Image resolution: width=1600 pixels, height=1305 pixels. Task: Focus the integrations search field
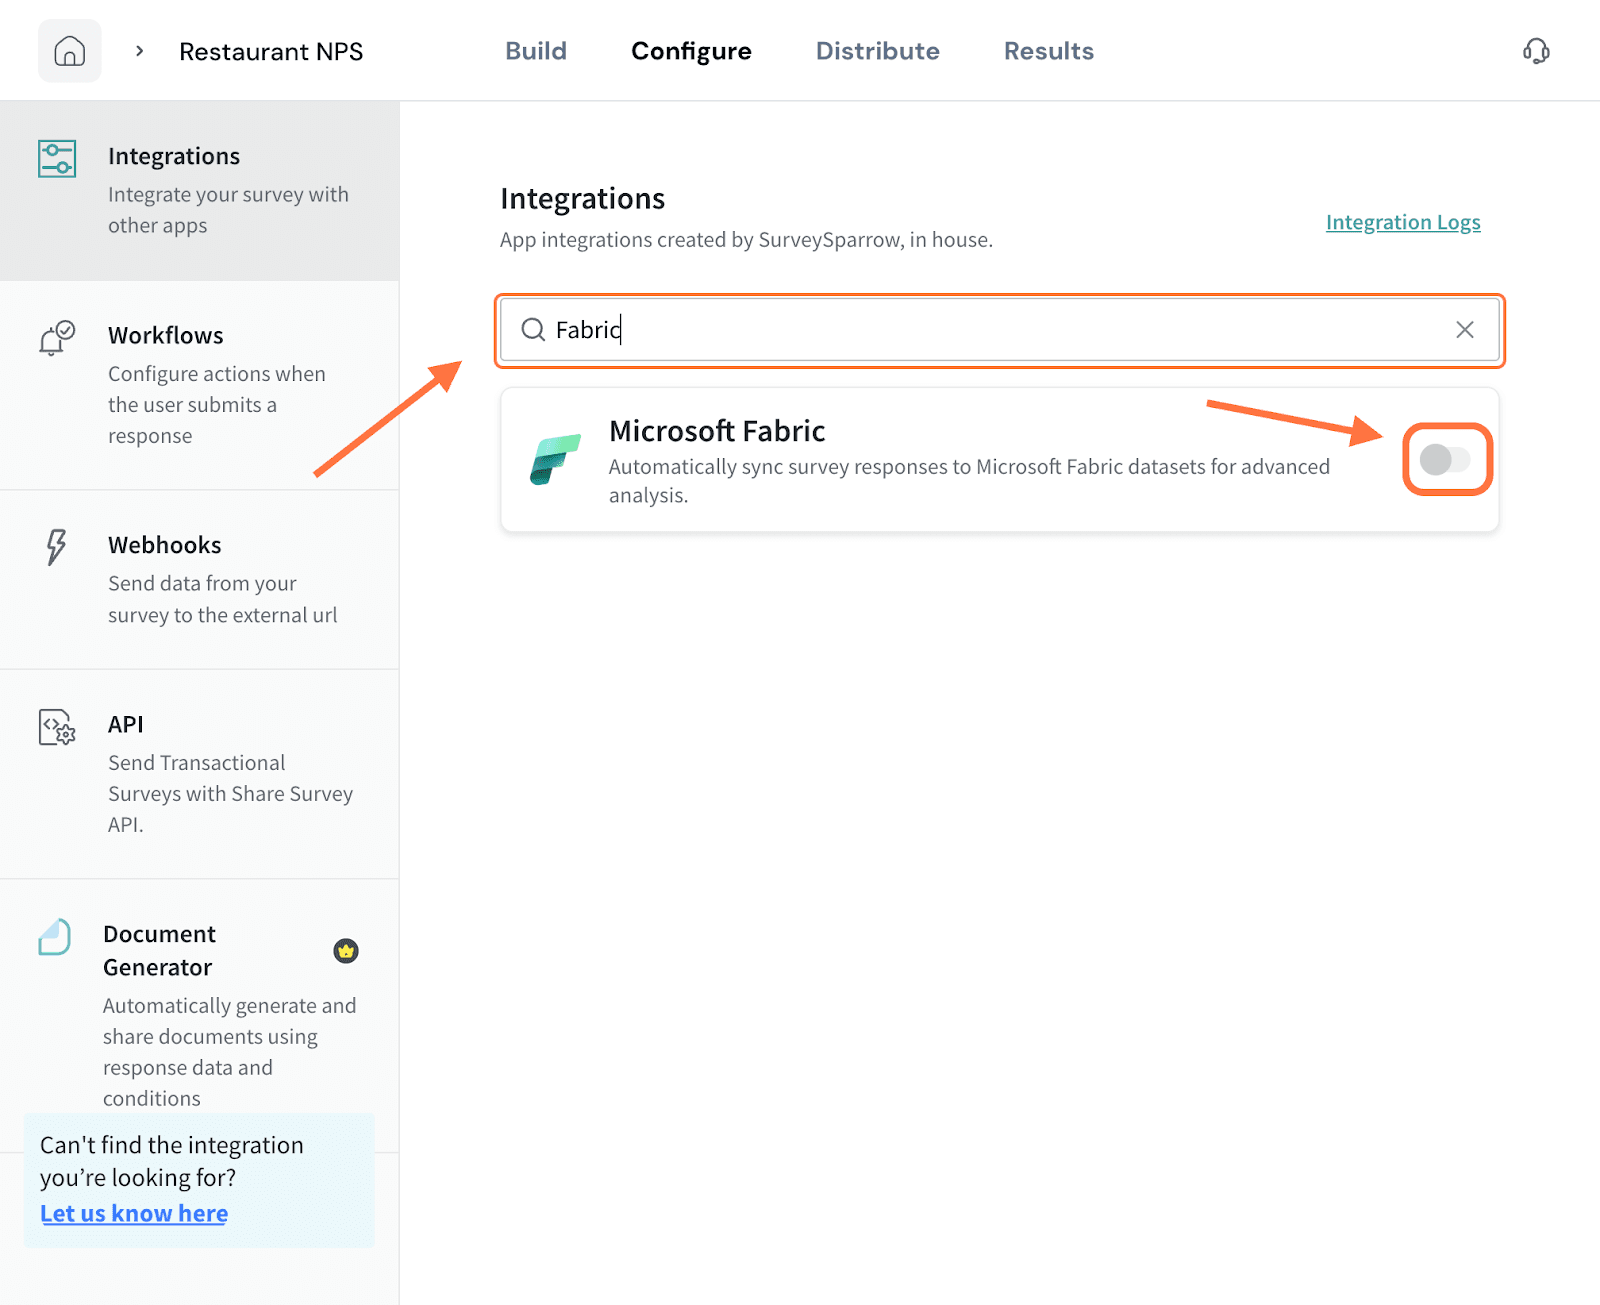[x=1000, y=330]
